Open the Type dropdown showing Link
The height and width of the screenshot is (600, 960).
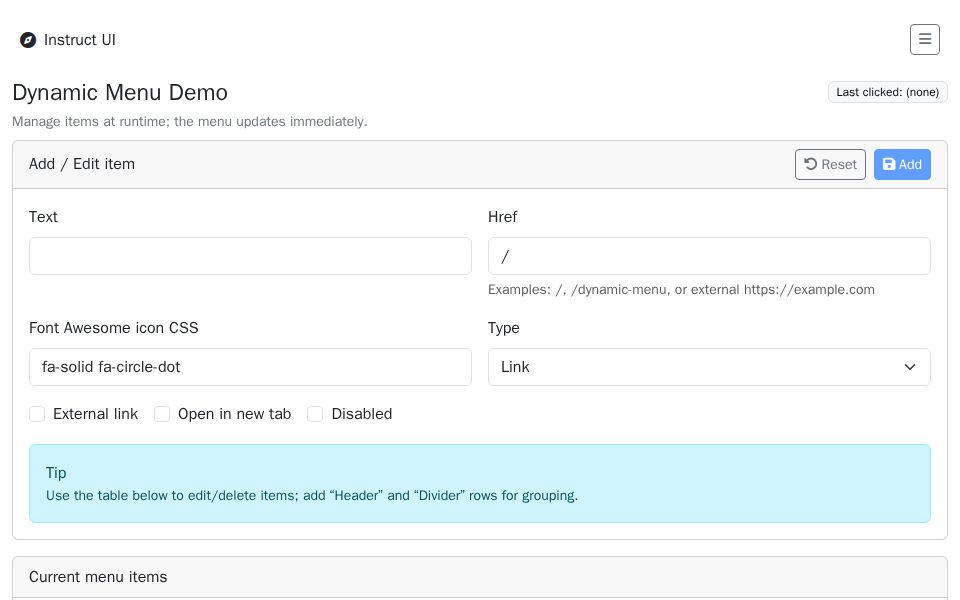[x=709, y=367]
